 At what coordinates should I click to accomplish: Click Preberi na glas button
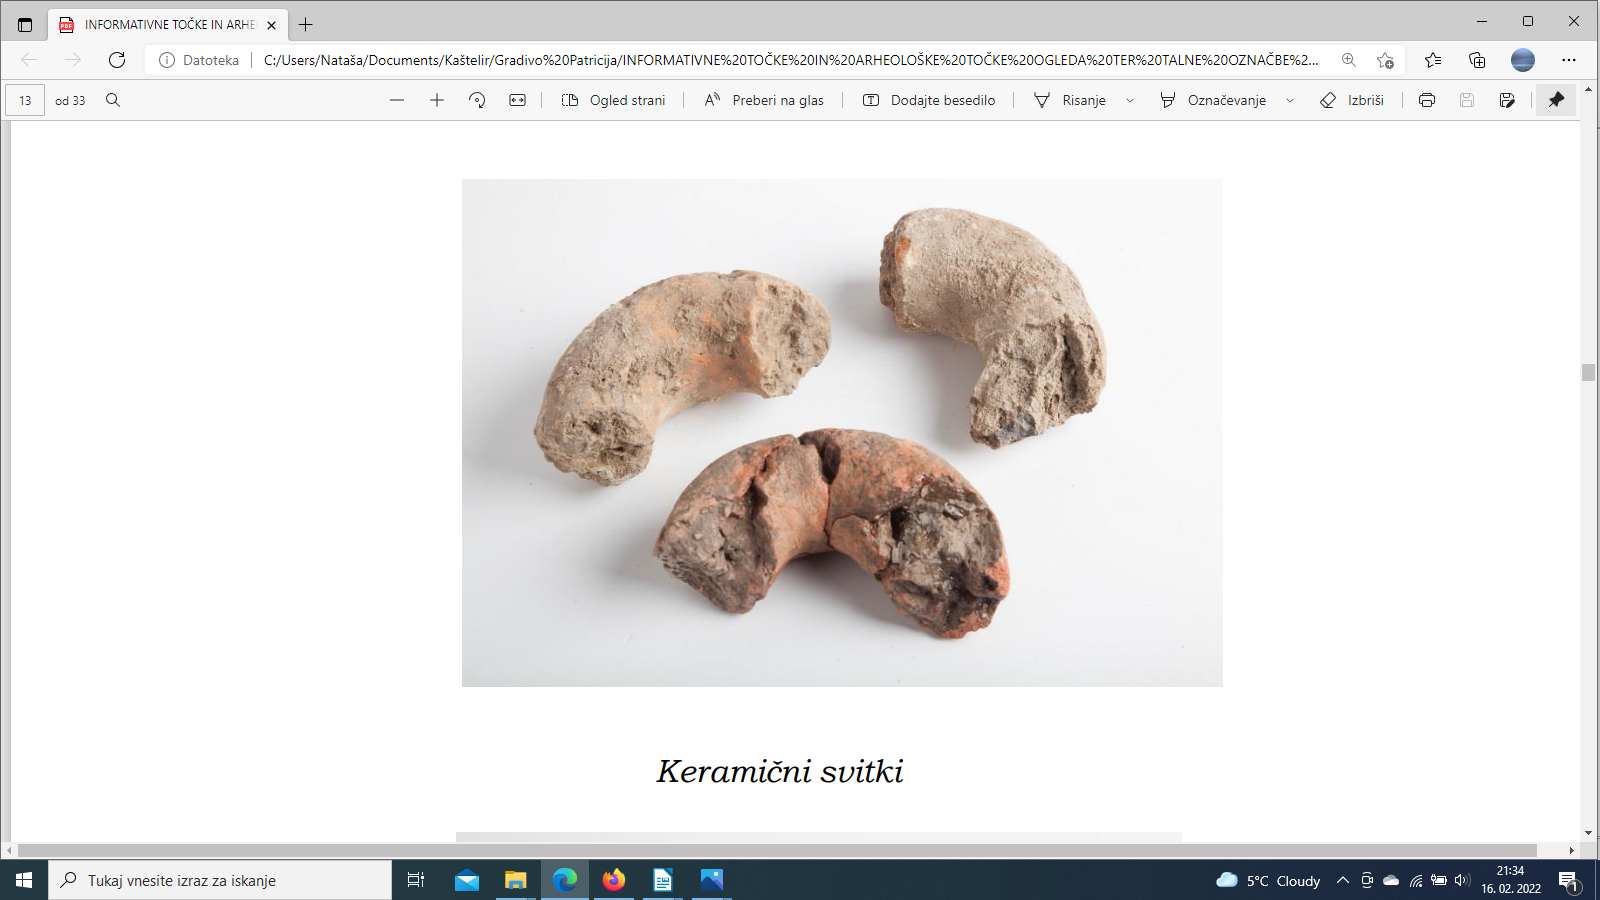pyautogui.click(x=764, y=100)
